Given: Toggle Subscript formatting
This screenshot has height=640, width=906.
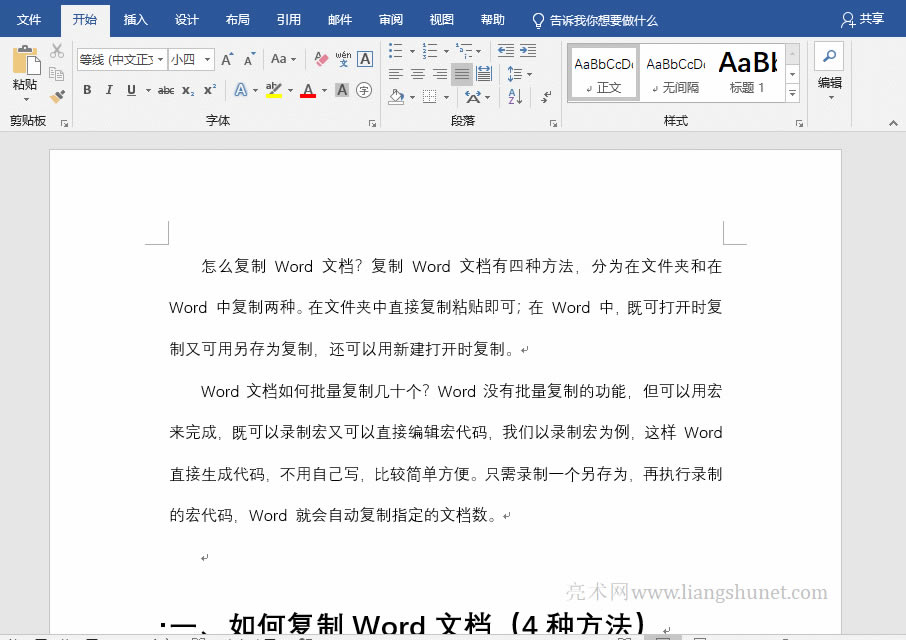Looking at the screenshot, I should [187, 91].
